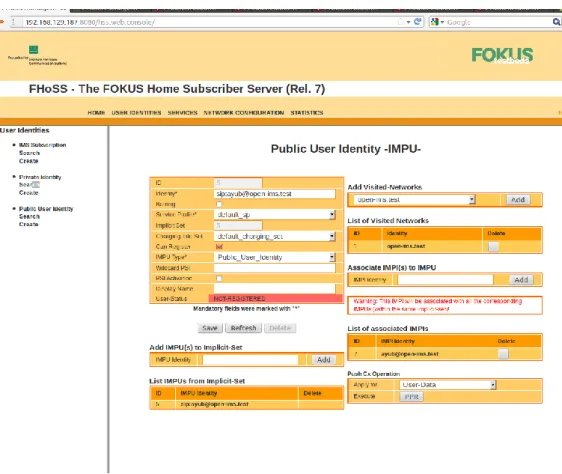562x474 pixels.
Task: Open the Service Profile dropdown
Action: [275, 215]
